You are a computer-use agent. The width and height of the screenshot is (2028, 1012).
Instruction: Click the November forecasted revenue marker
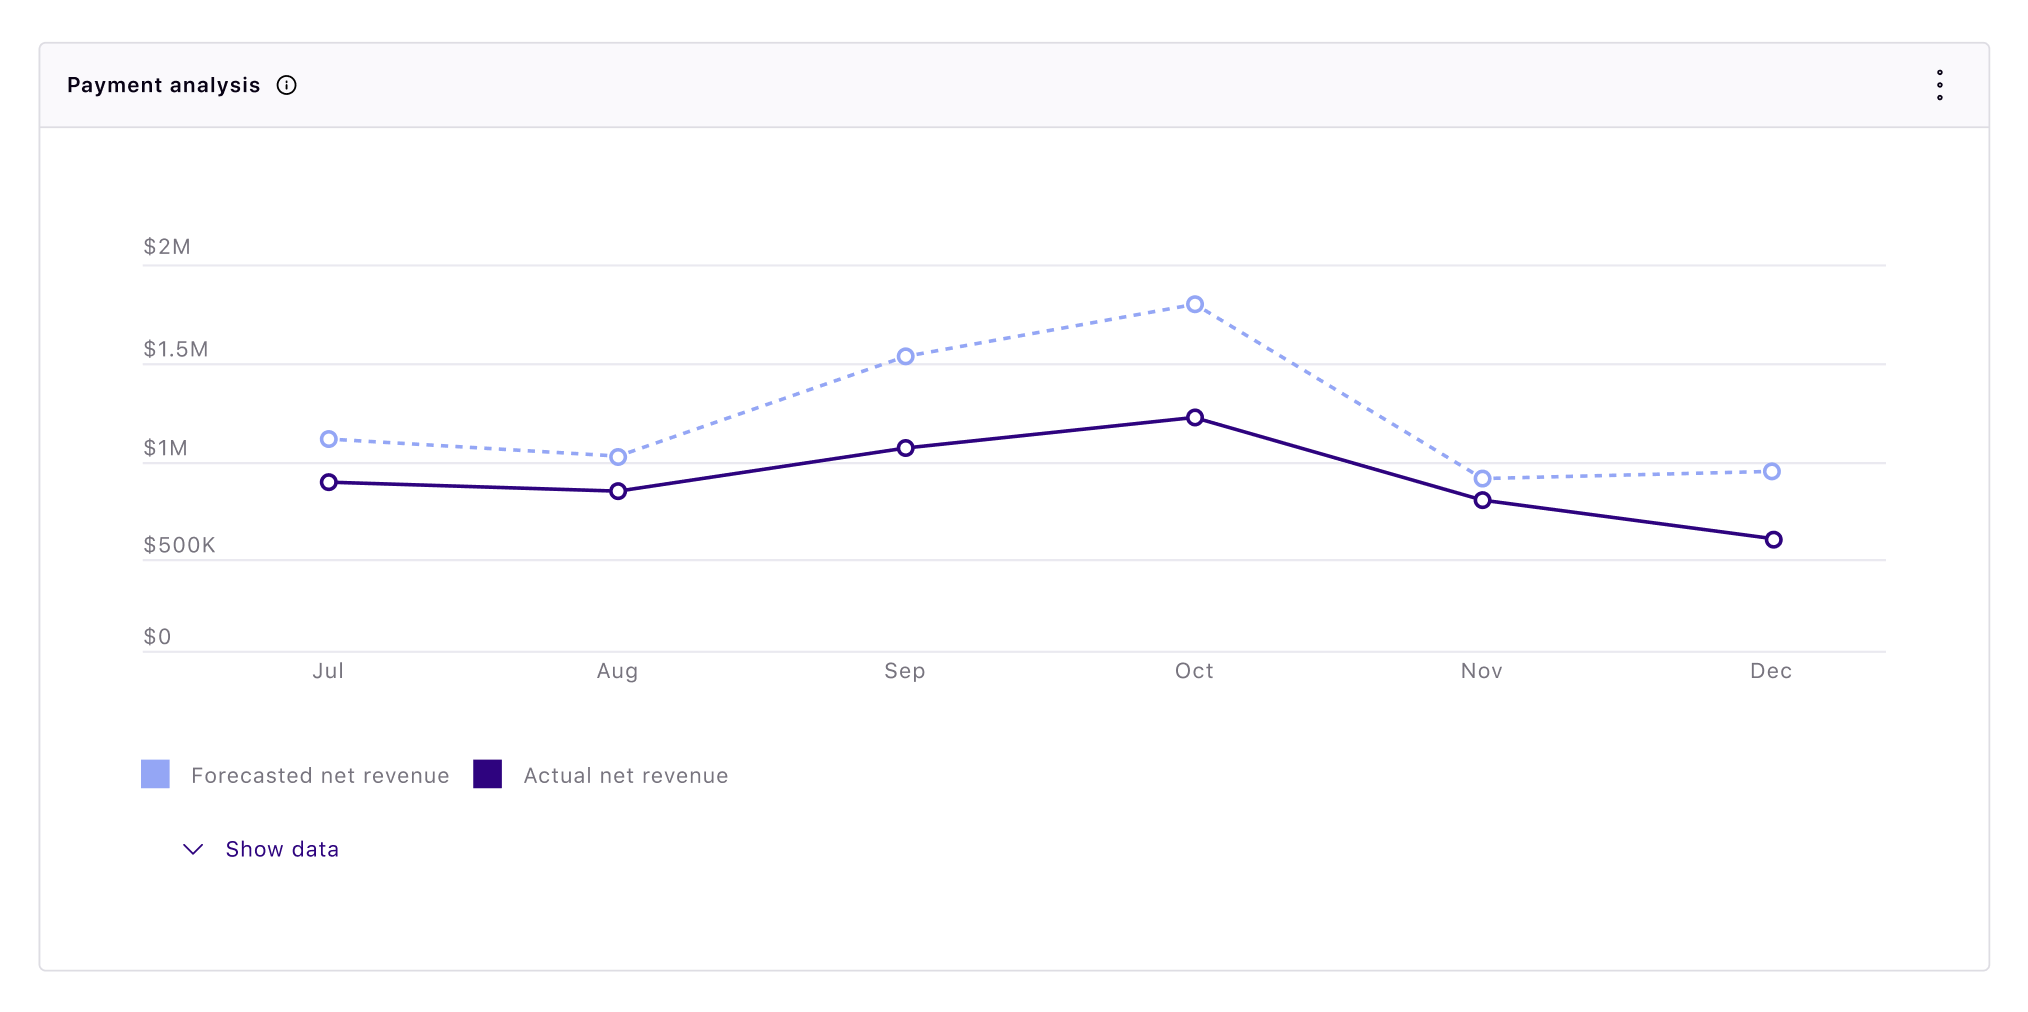(1482, 479)
